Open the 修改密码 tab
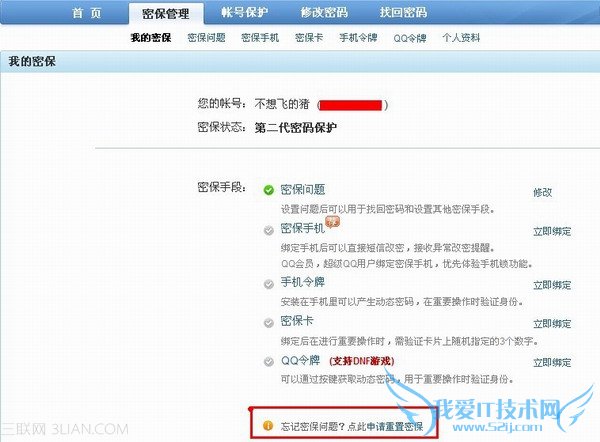The image size is (600, 442). click(x=324, y=12)
